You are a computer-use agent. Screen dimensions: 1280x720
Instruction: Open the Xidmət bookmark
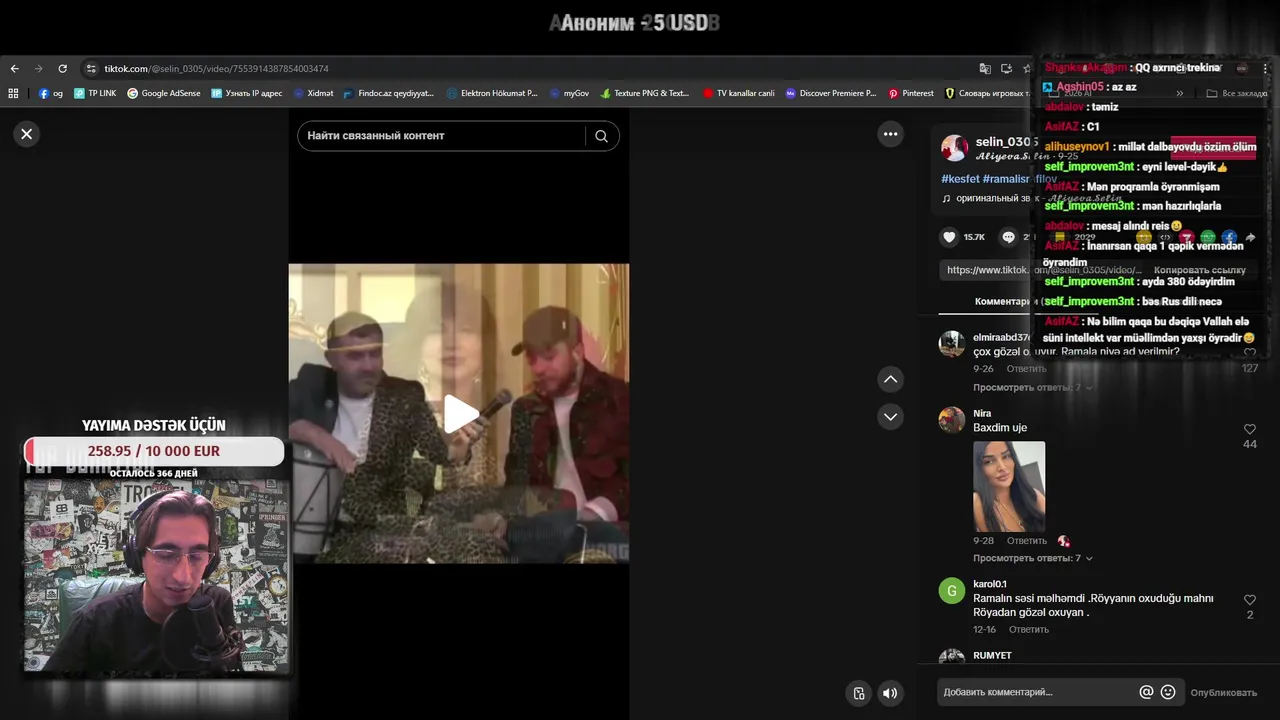point(313,93)
